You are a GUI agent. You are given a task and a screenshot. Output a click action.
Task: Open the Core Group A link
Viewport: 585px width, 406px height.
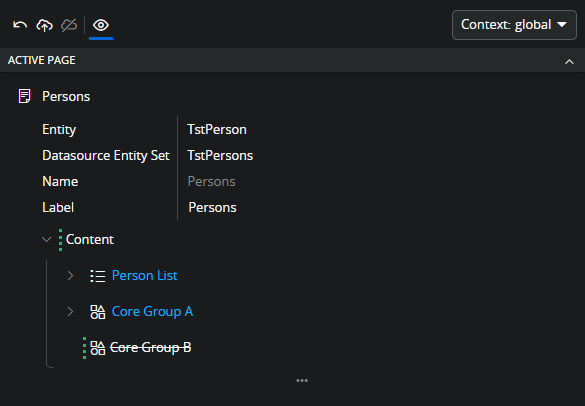tap(152, 312)
